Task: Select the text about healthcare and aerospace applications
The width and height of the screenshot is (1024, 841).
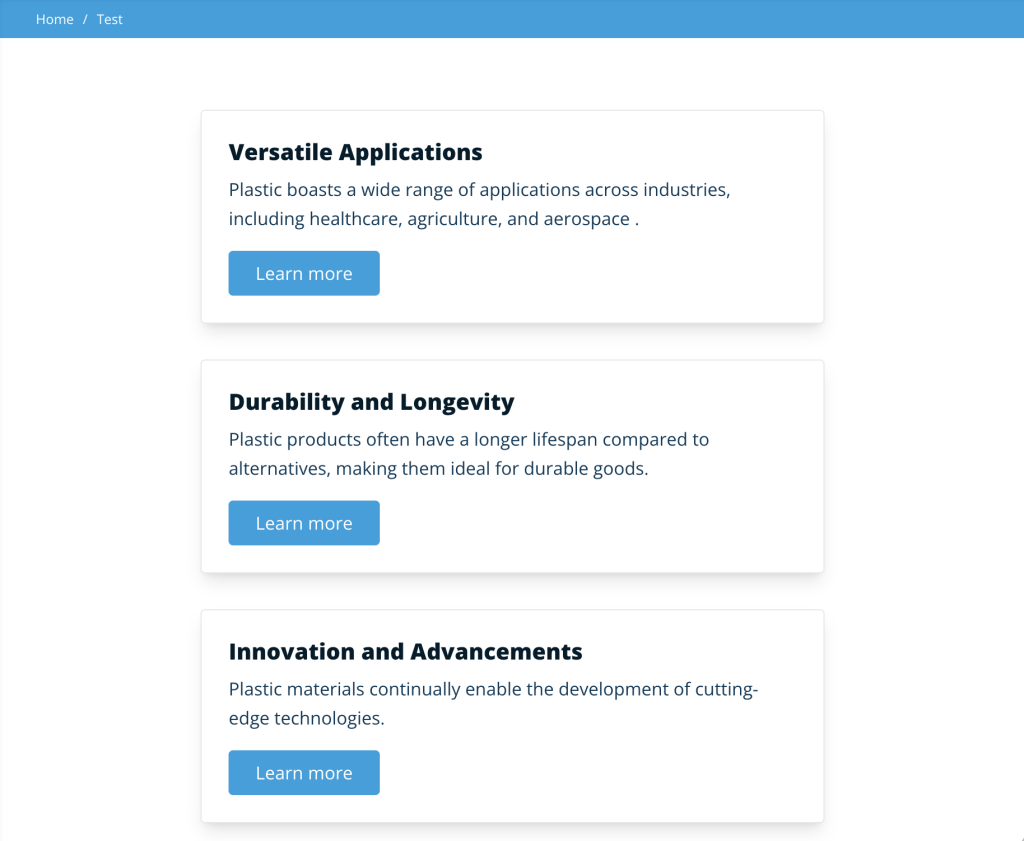Action: [x=480, y=203]
